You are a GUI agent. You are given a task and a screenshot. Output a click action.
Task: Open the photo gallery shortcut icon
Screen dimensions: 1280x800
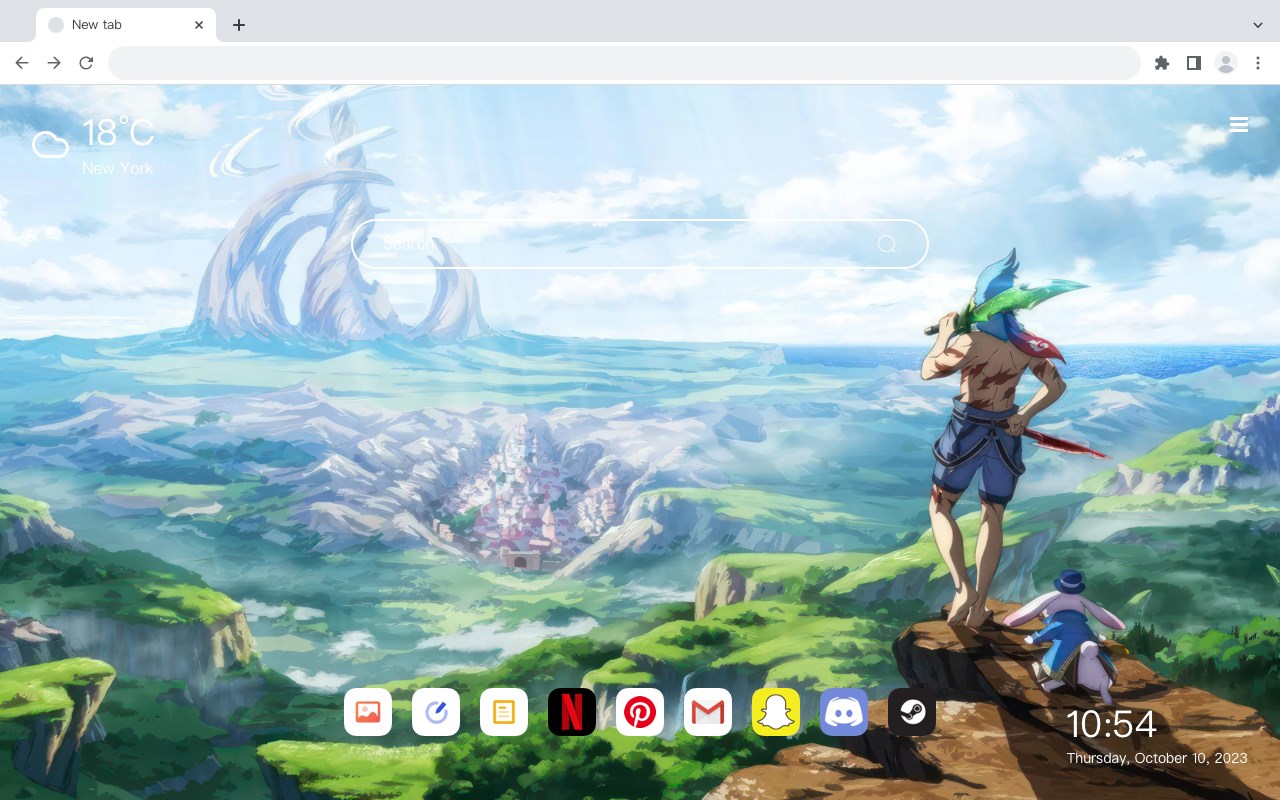(x=368, y=712)
